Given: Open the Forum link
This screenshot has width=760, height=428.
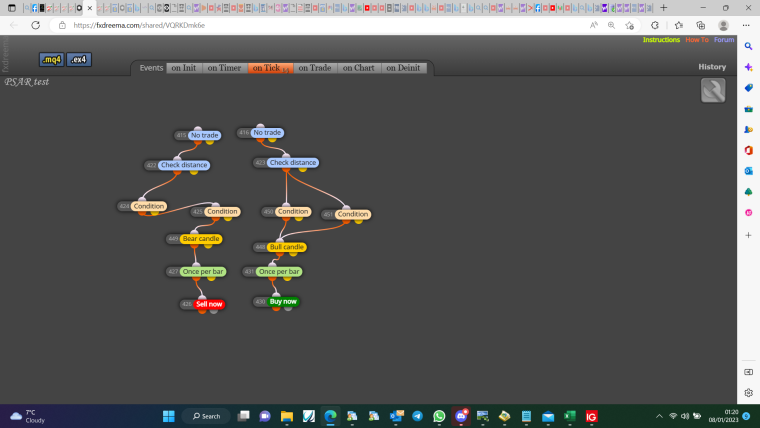Looking at the screenshot, I should pos(724,40).
